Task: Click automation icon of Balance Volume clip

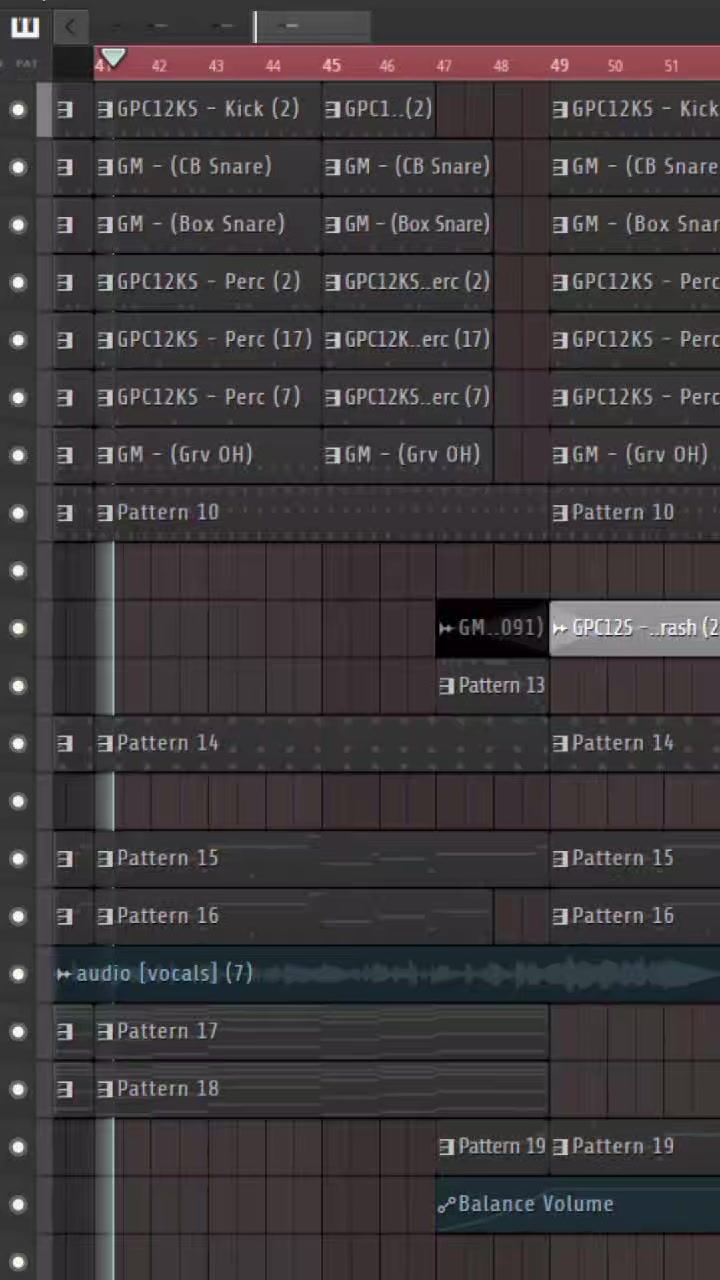Action: (x=446, y=1205)
